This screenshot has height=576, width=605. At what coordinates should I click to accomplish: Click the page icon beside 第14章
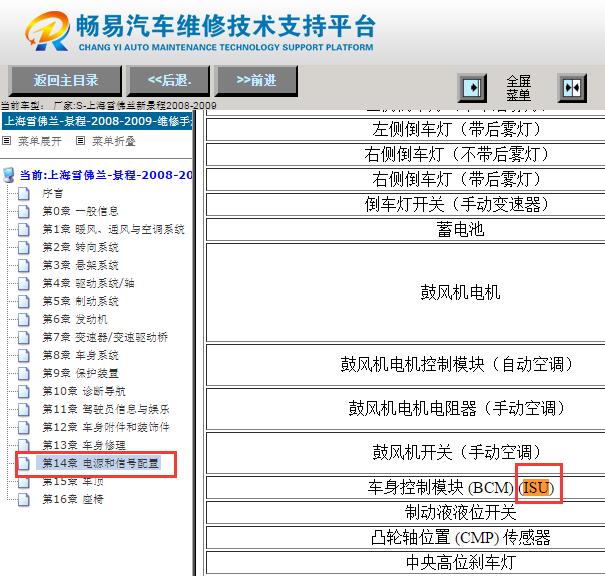(x=24, y=463)
